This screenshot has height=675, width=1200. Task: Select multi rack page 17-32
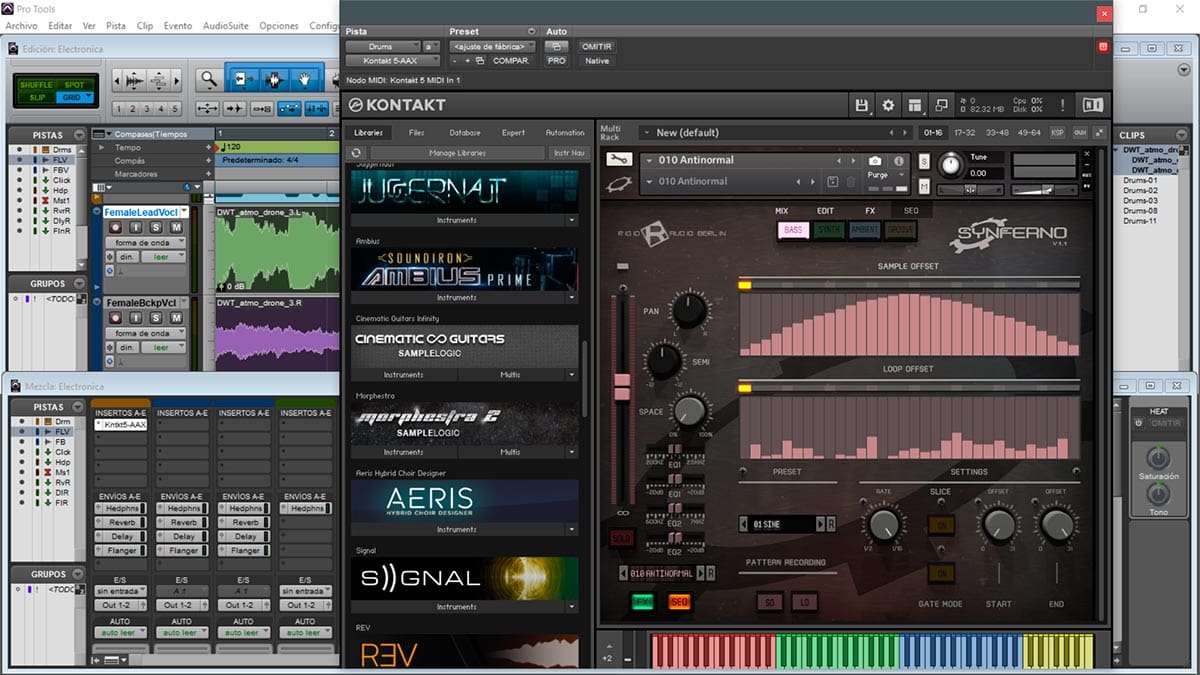[x=965, y=132]
